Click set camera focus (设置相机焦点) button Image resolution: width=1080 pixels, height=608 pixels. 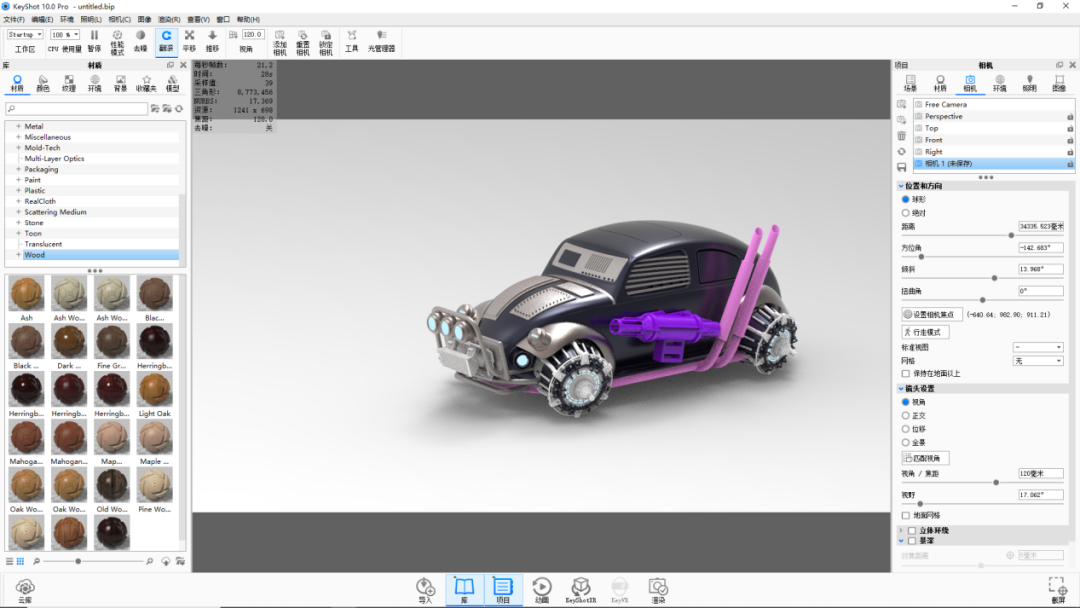pos(931,314)
